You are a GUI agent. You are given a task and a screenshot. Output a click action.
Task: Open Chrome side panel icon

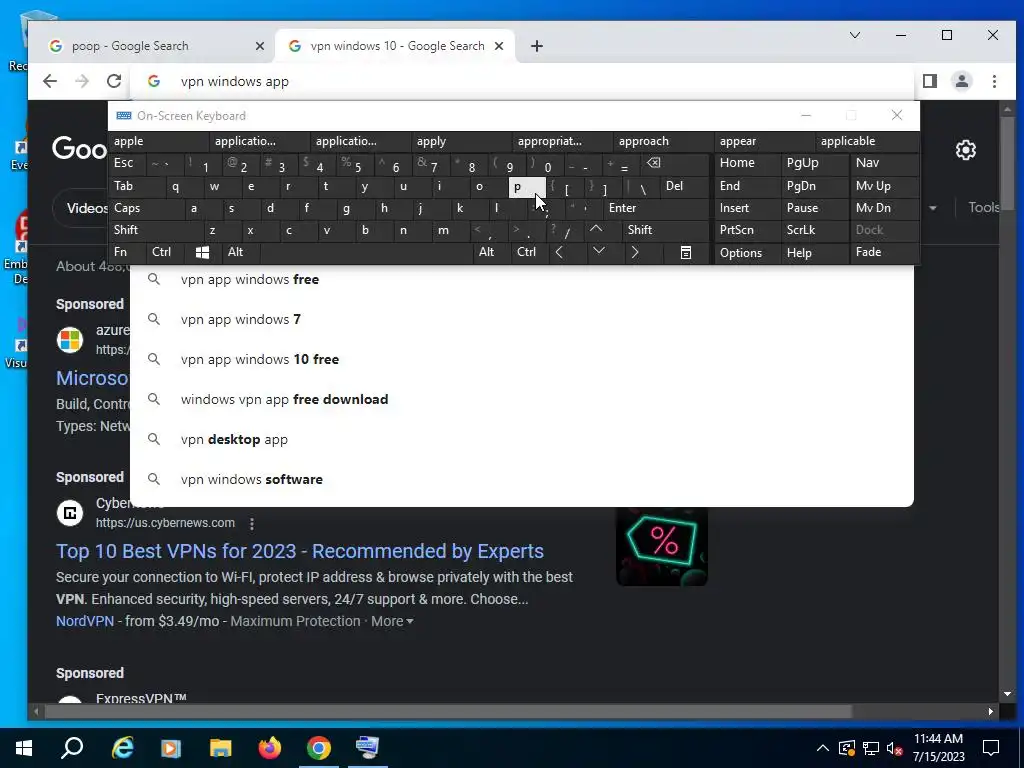pos(930,81)
